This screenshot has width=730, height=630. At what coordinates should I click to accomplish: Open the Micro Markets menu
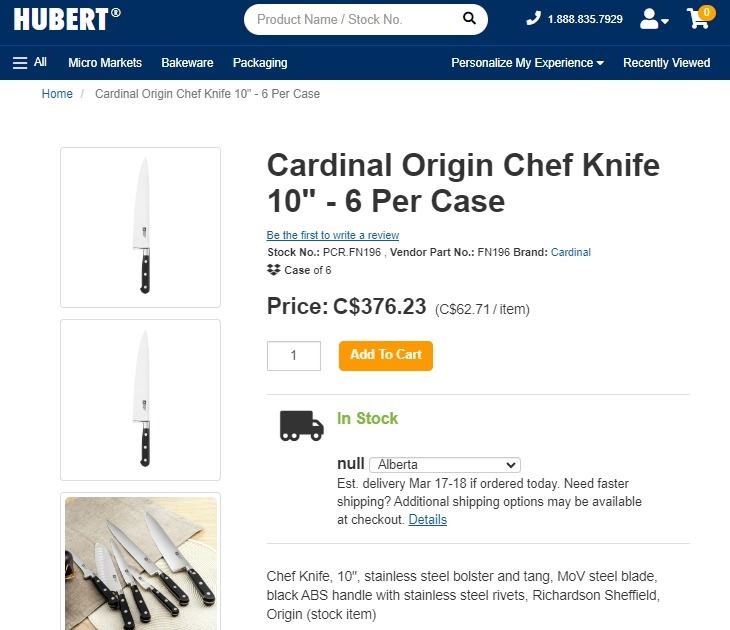(105, 62)
